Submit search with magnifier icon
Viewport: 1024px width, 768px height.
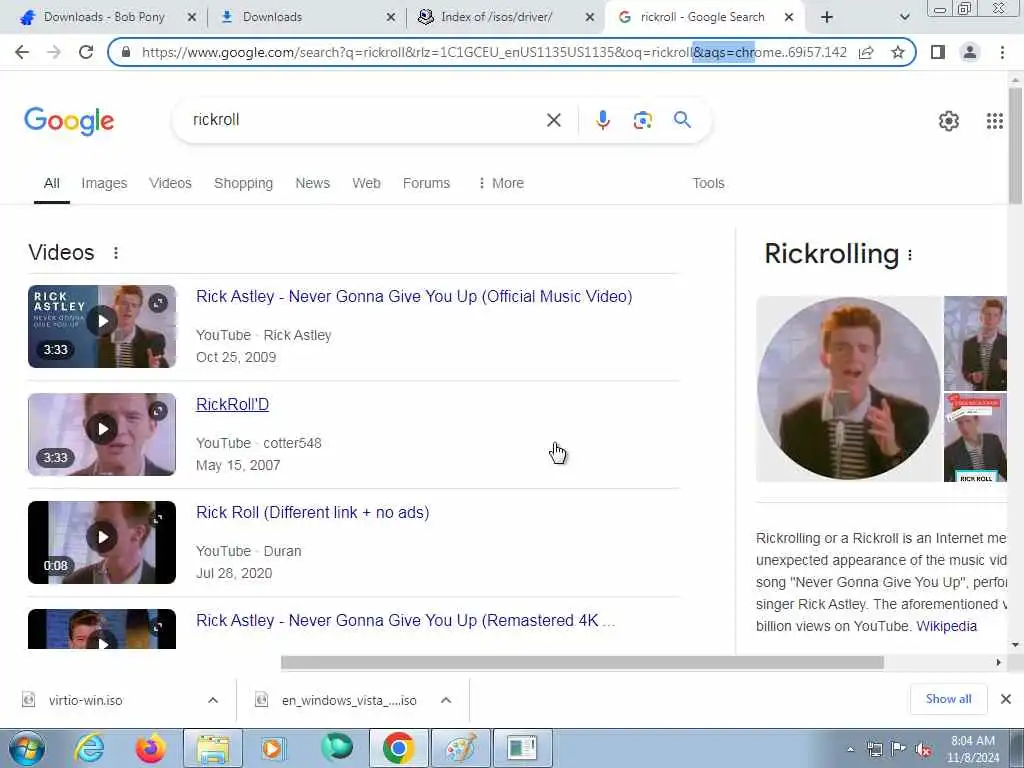682,120
